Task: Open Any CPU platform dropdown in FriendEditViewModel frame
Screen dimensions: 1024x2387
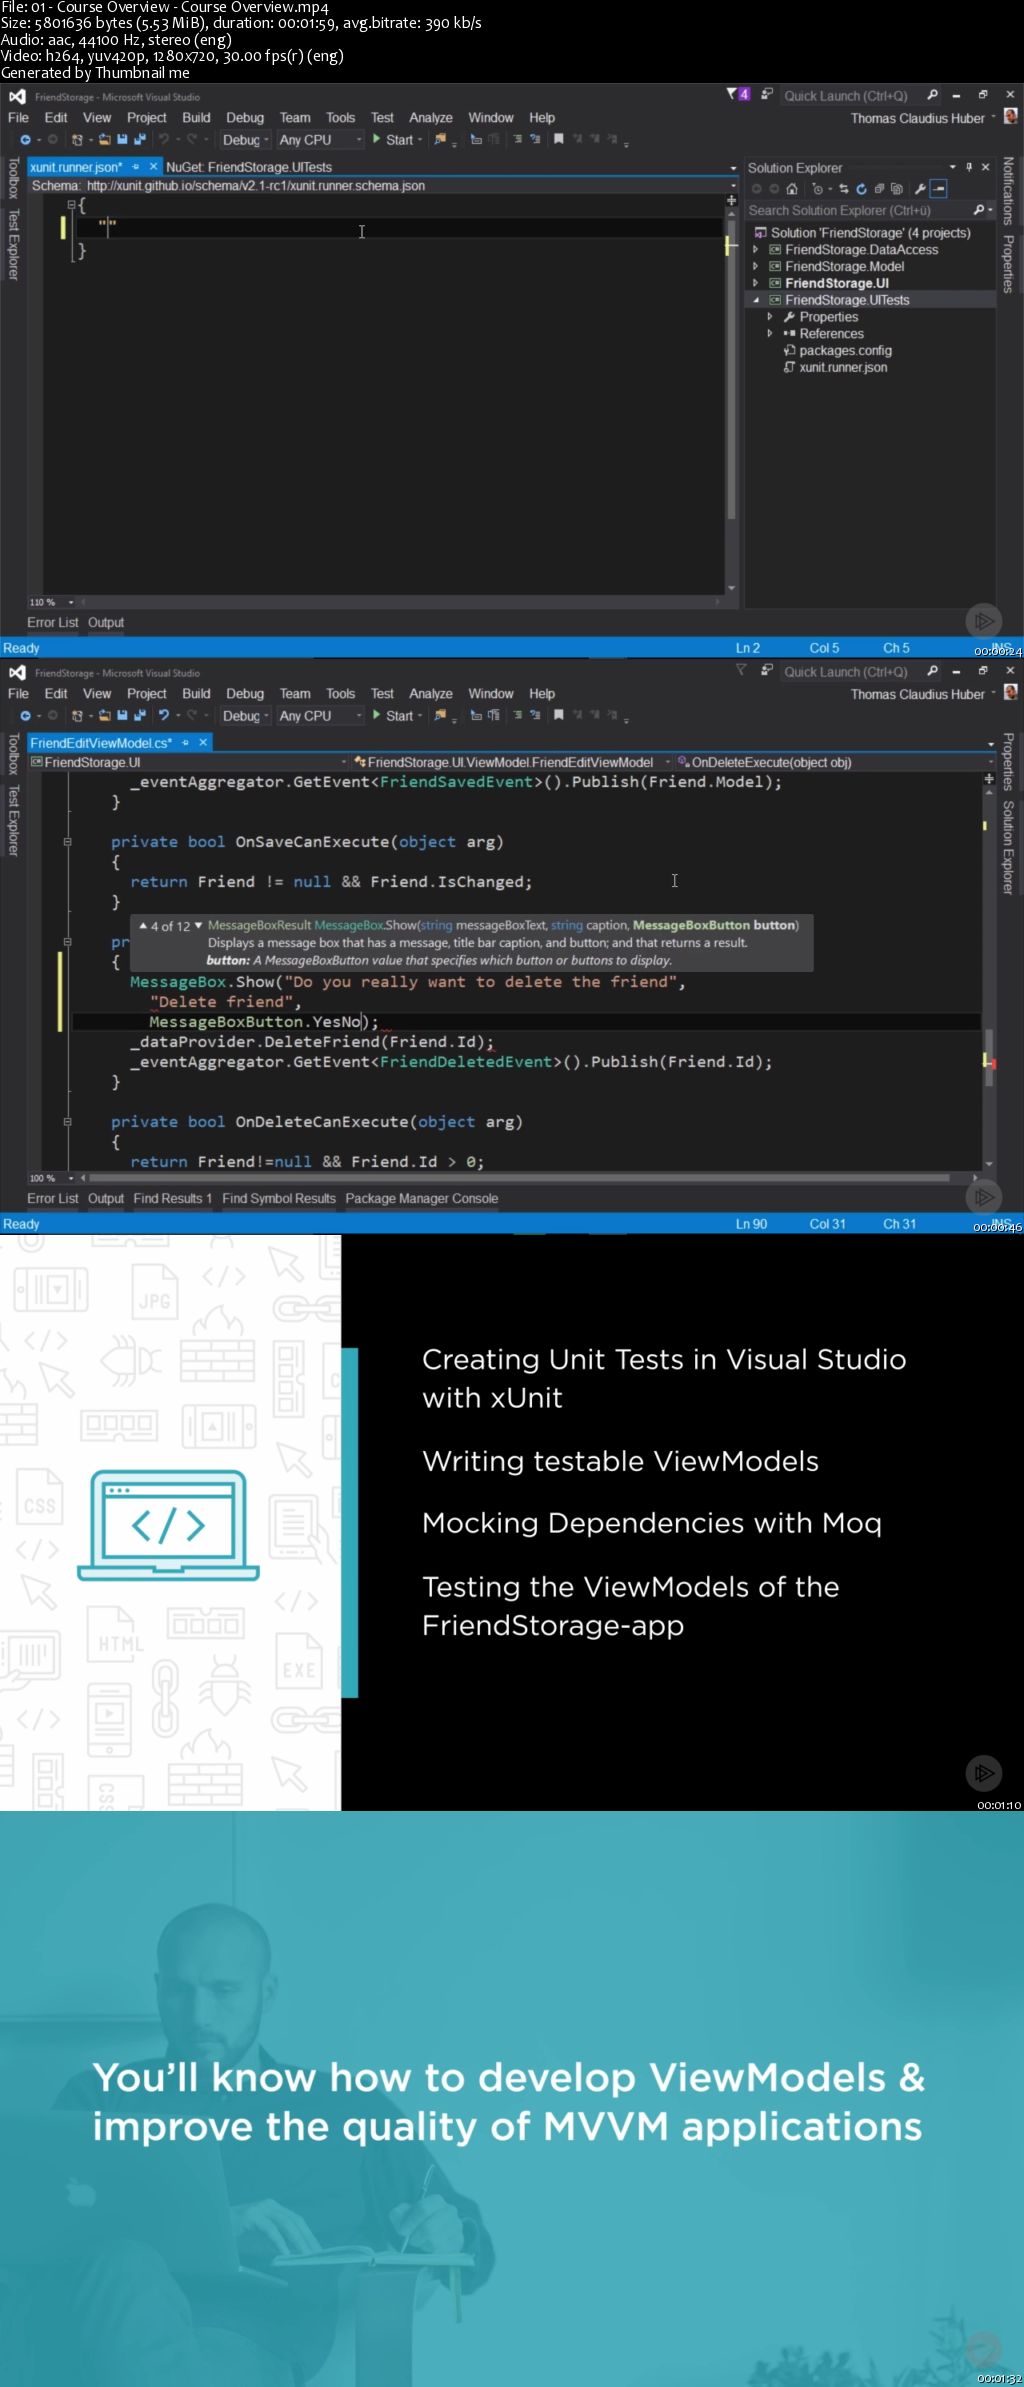Action: point(320,716)
